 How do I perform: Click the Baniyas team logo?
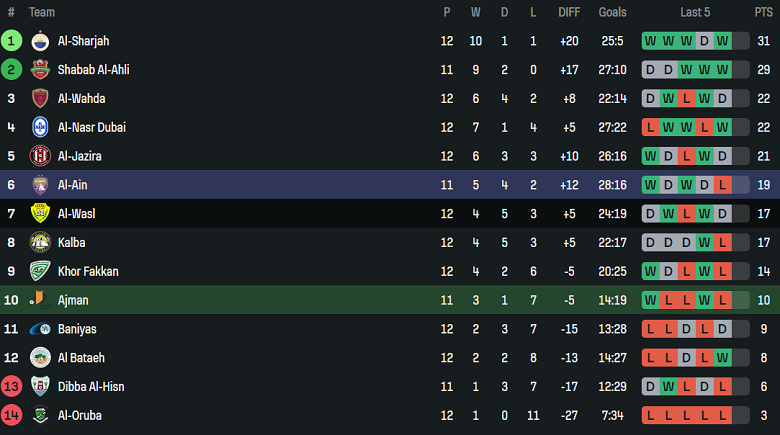(x=40, y=329)
